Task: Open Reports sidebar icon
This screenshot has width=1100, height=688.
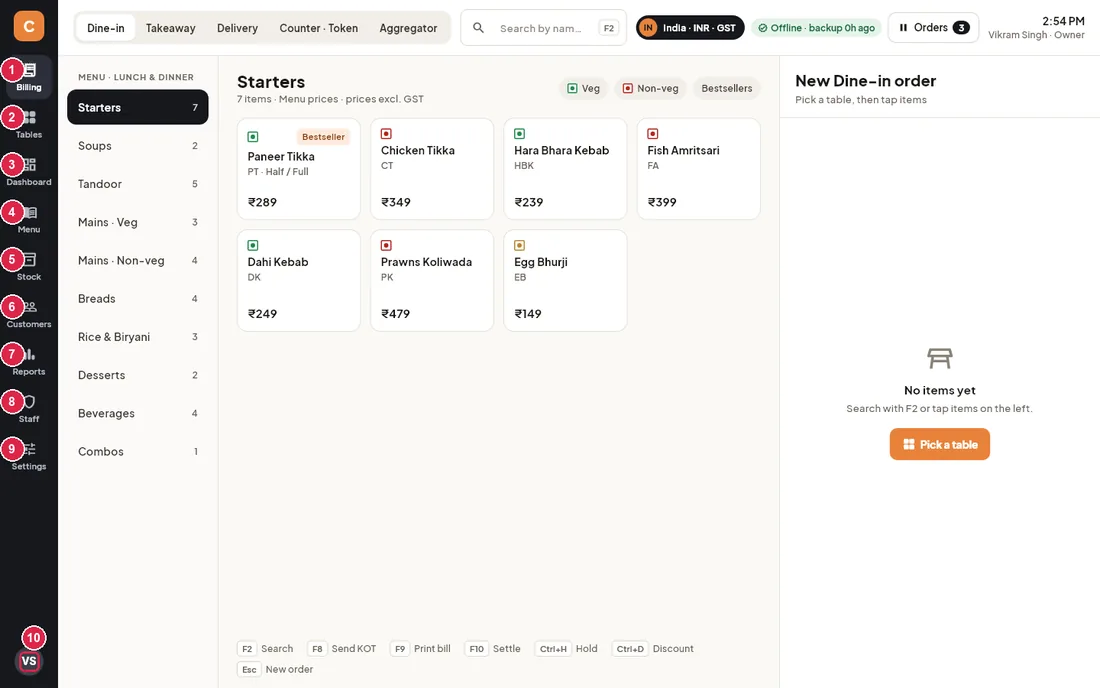Action: 29,360
